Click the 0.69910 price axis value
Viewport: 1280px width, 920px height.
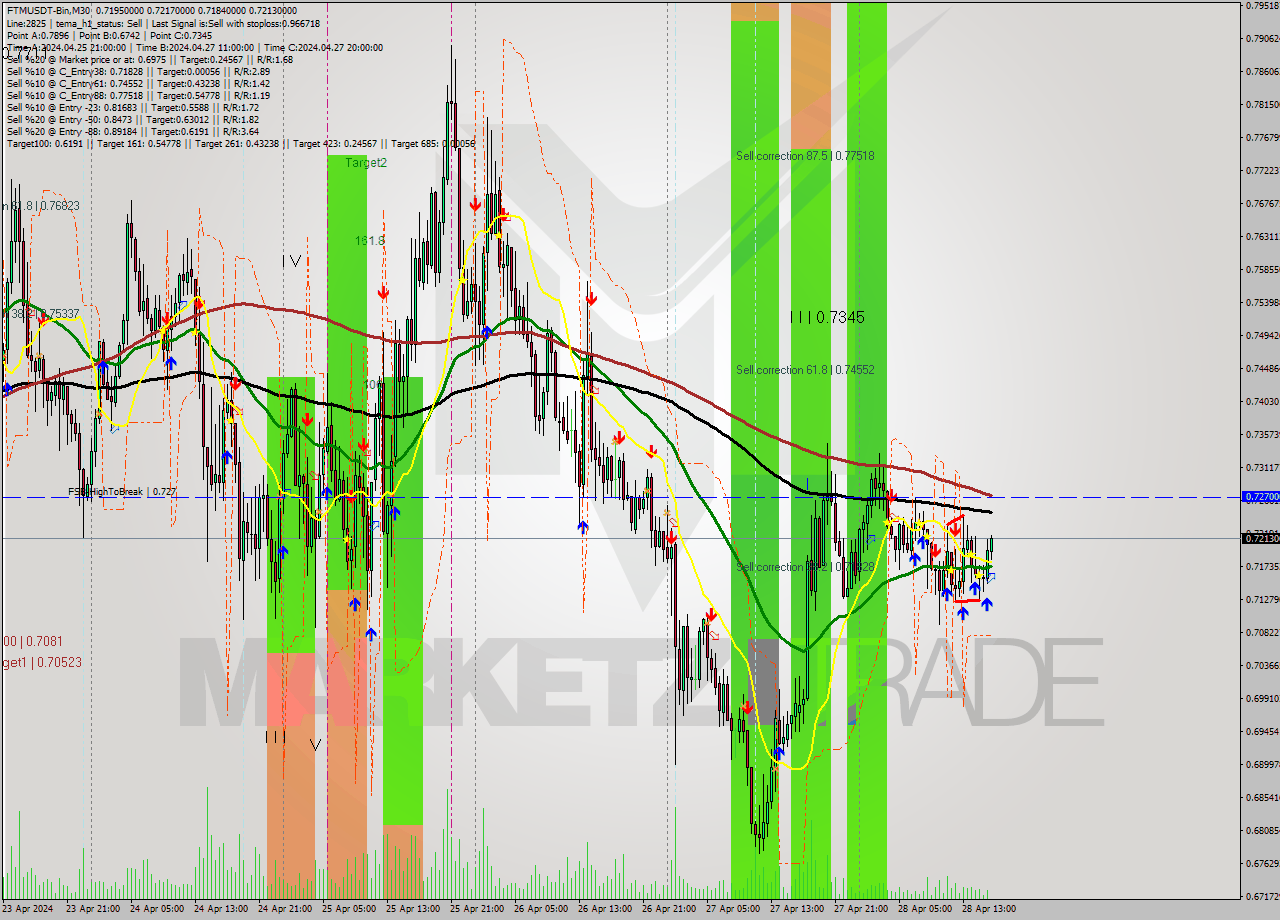(x=1263, y=699)
